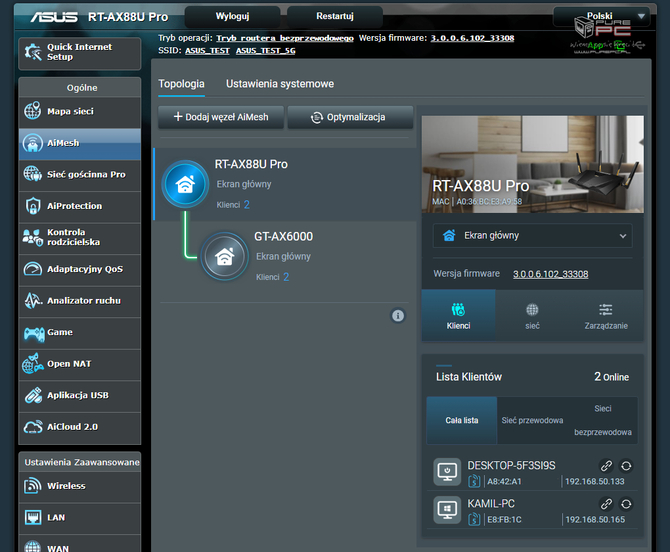670x552 pixels.
Task: Click IP address 192.168.50.133
Action: tap(595, 482)
